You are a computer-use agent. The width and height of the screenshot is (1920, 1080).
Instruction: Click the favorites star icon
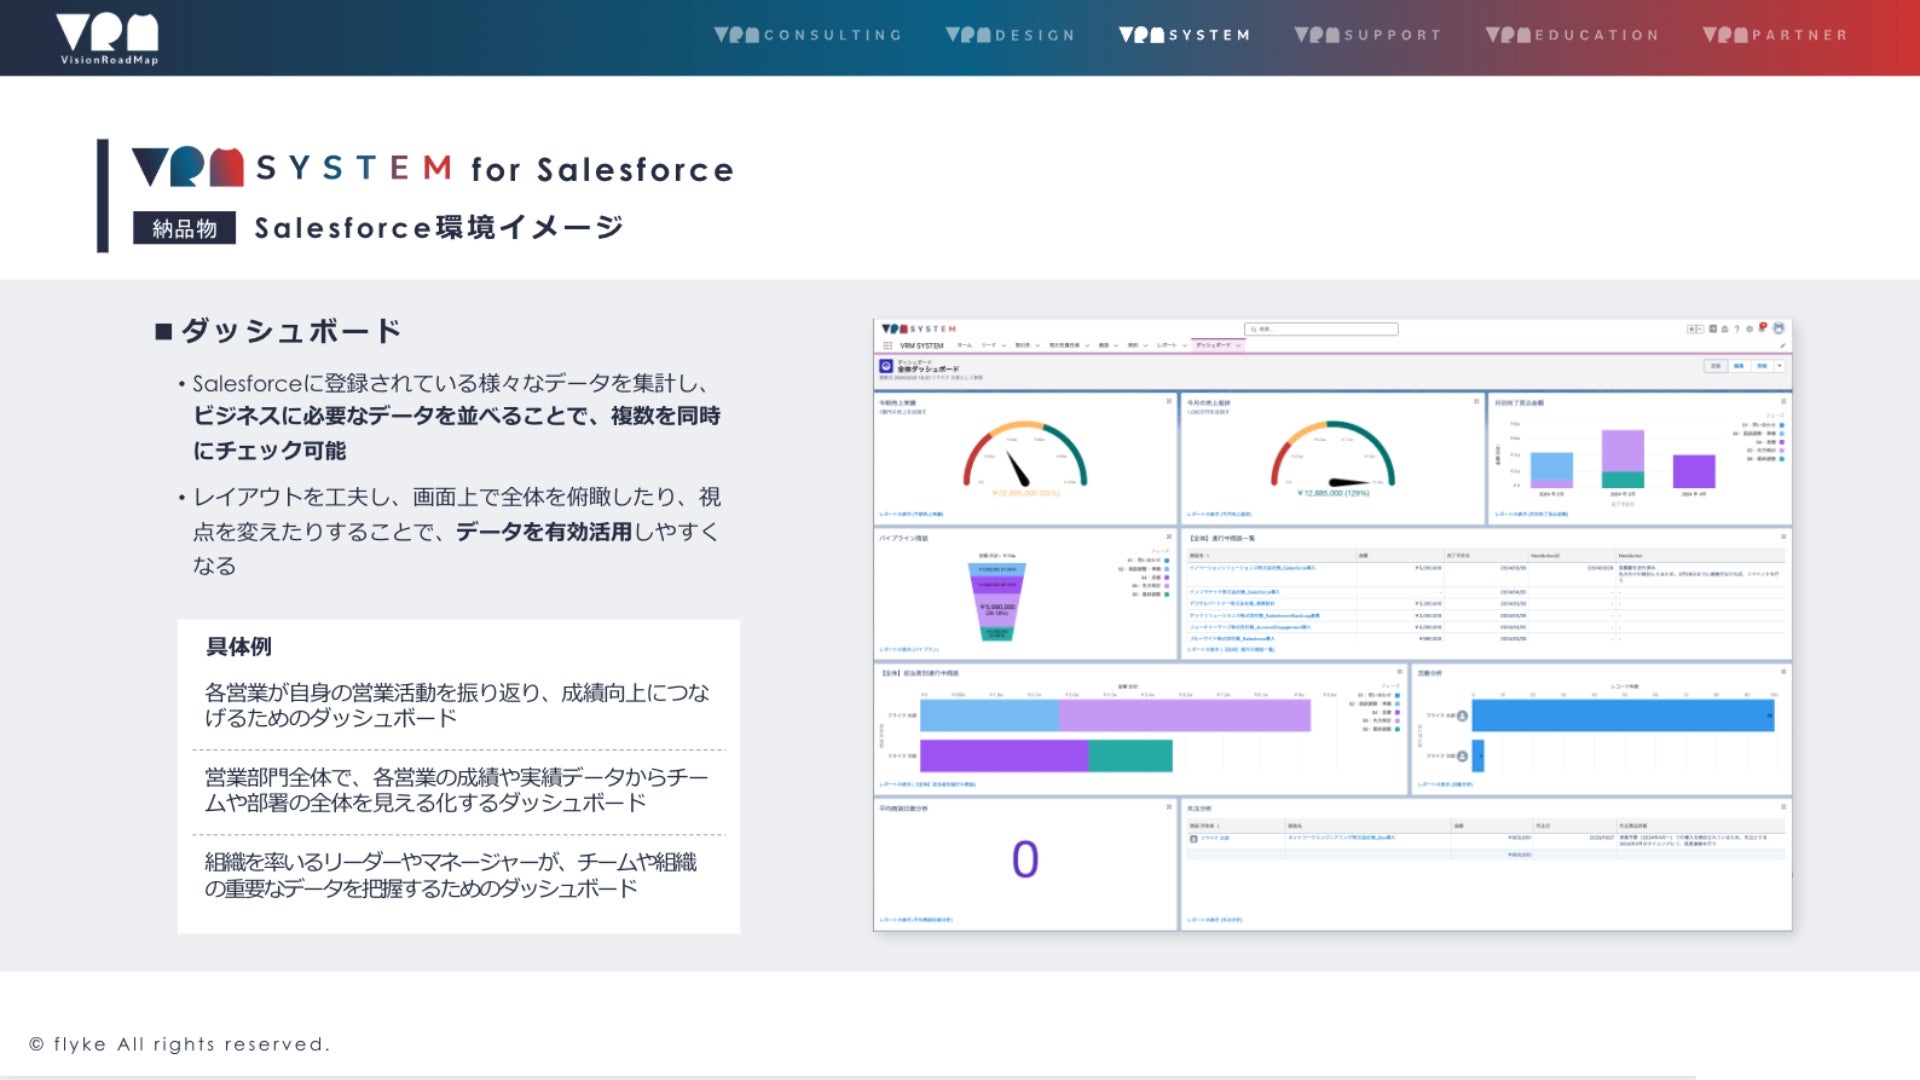1691,329
